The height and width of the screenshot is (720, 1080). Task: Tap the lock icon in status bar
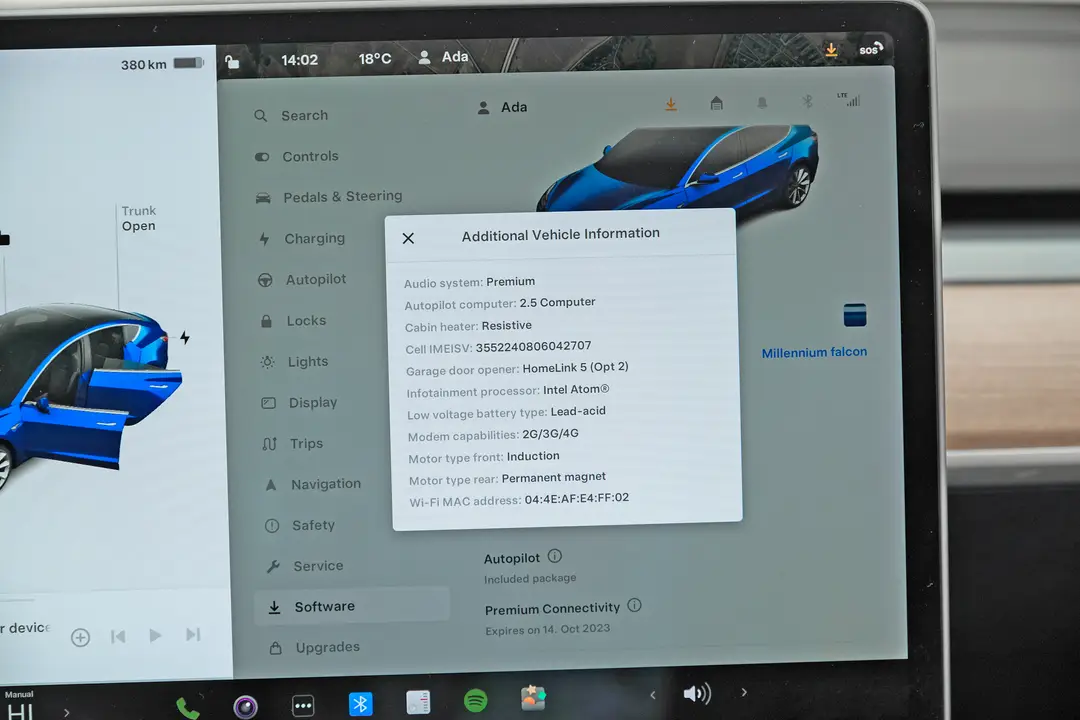pos(233,62)
